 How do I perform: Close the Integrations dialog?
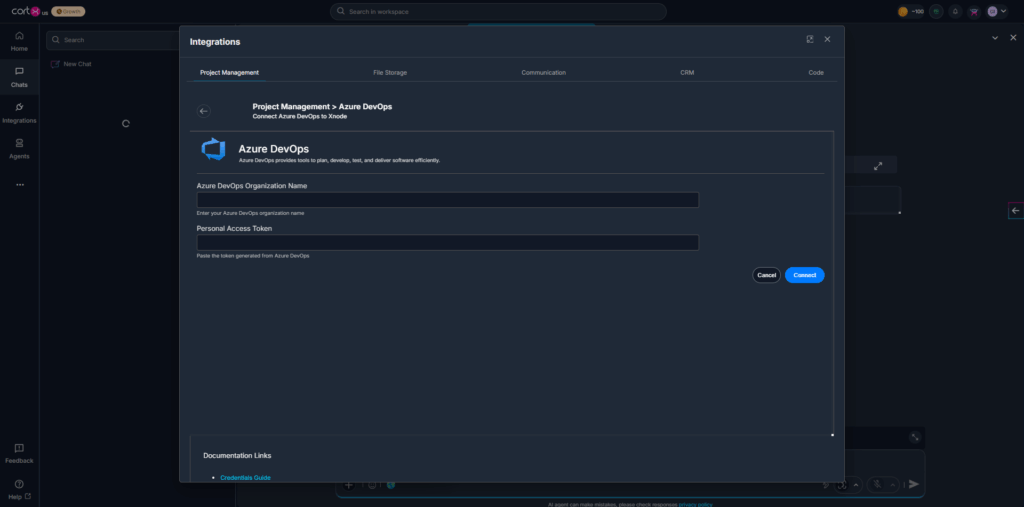[827, 39]
